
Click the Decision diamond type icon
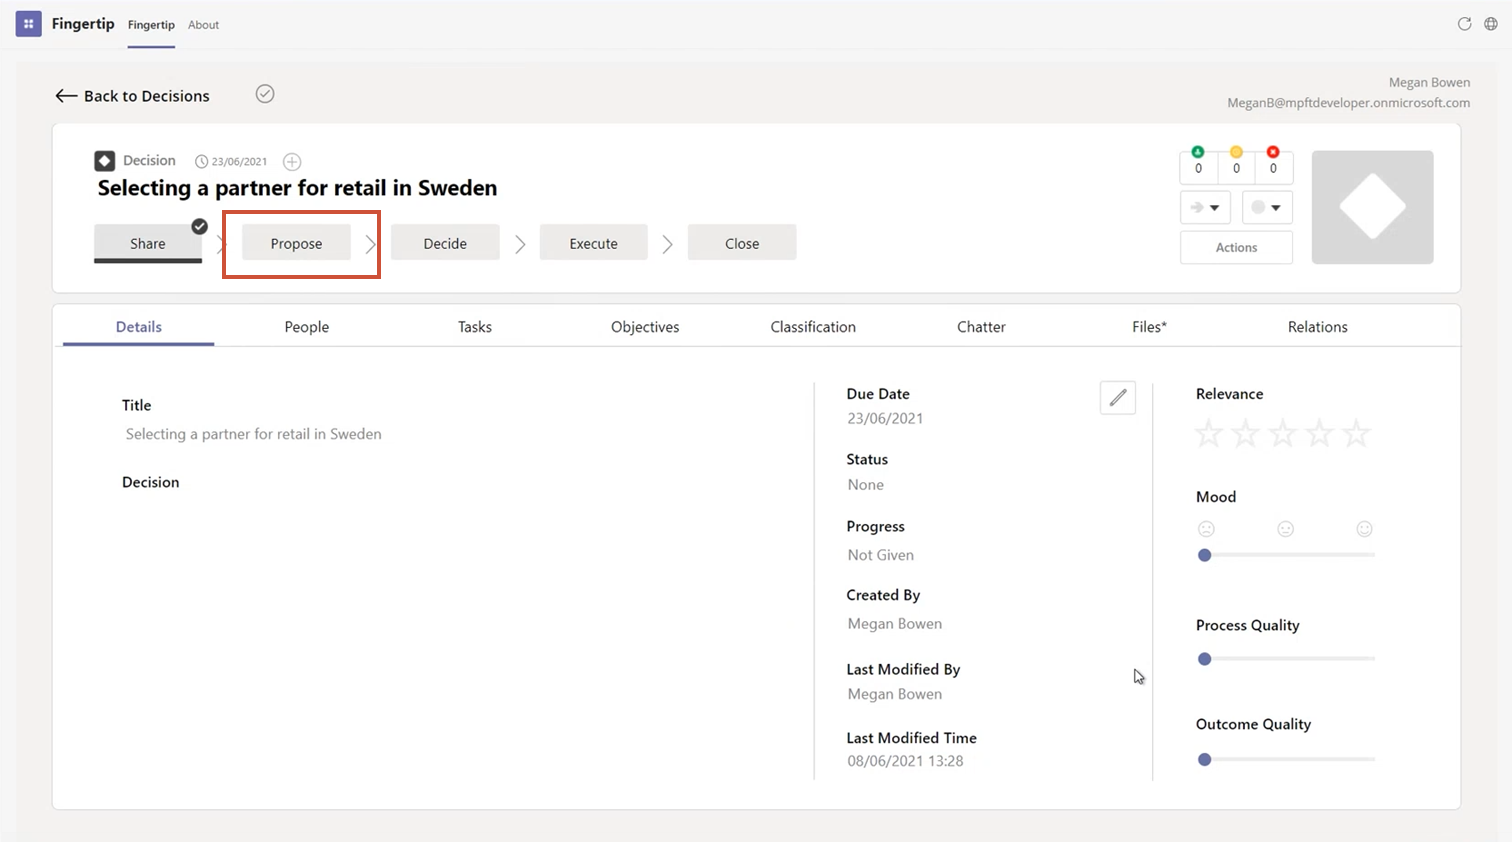(x=105, y=161)
